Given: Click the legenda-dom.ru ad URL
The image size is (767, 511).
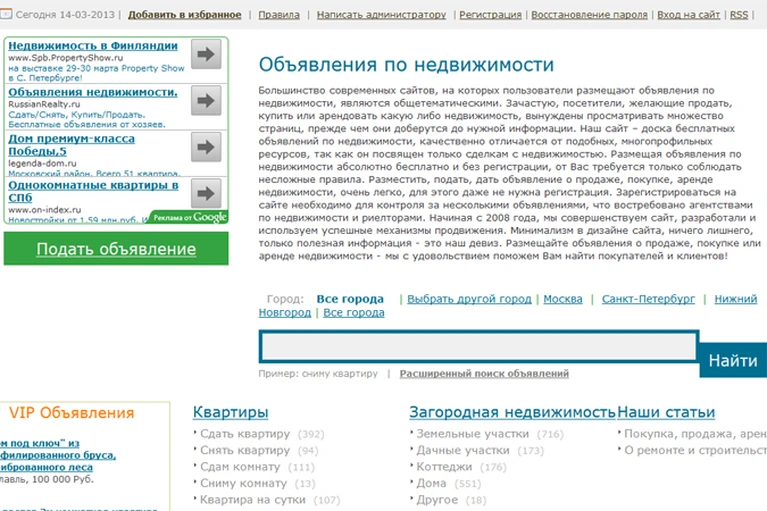Looking at the screenshot, I should point(42,163).
